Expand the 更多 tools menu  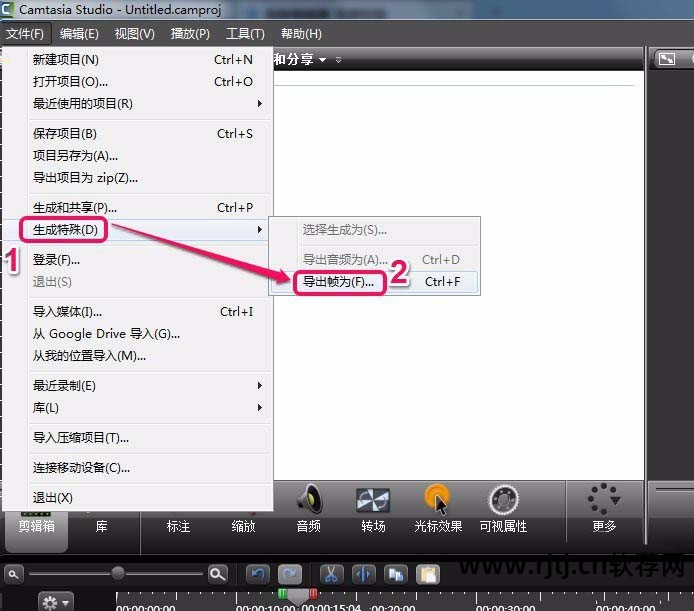[604, 509]
